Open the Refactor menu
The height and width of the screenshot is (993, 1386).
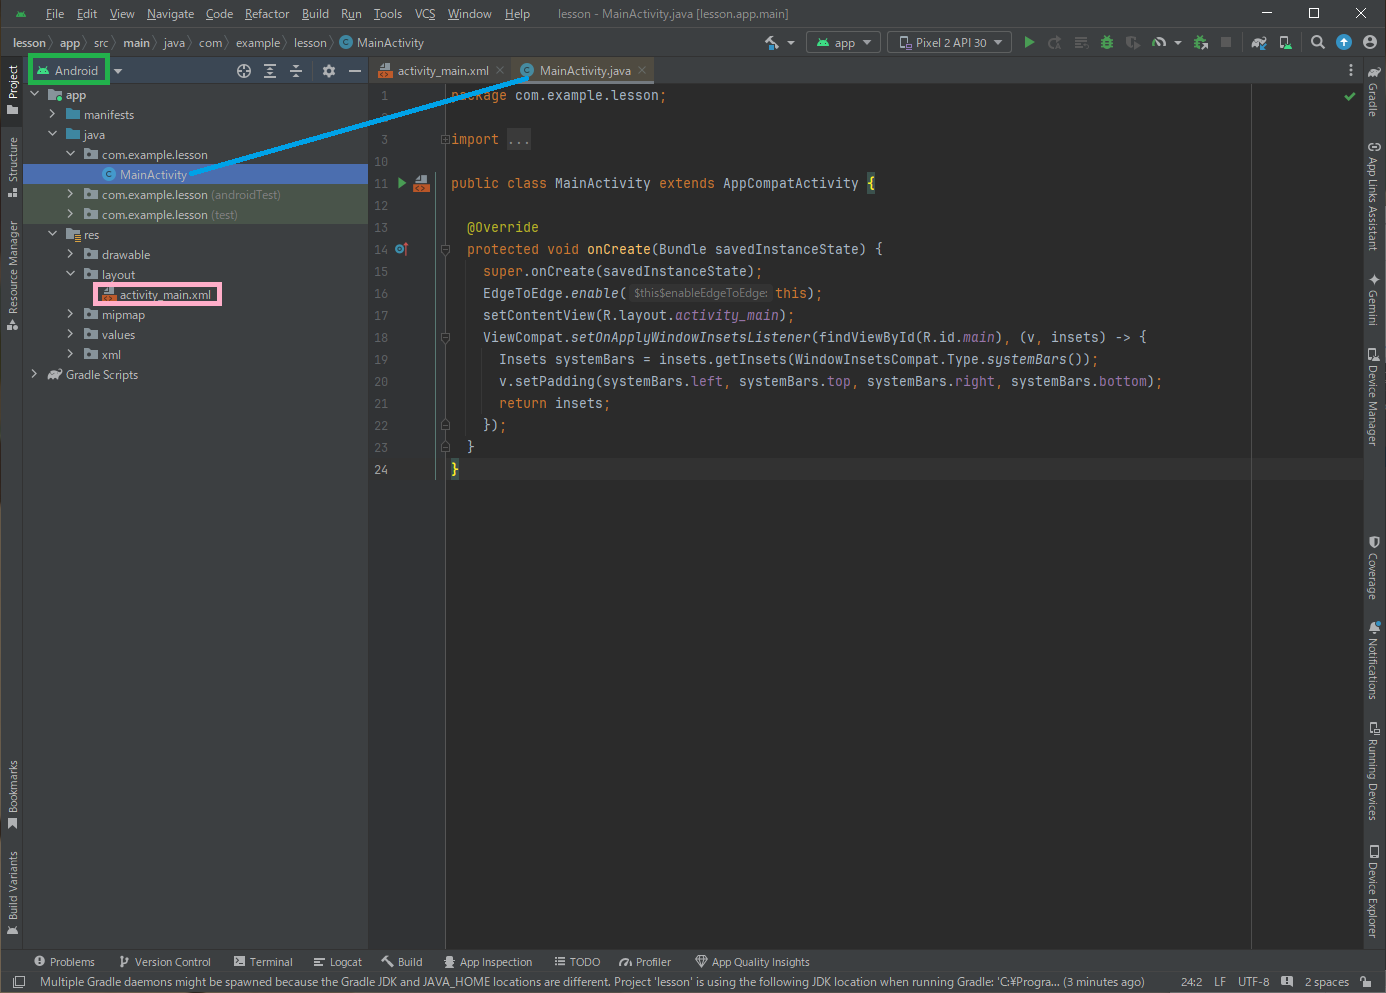coord(267,14)
